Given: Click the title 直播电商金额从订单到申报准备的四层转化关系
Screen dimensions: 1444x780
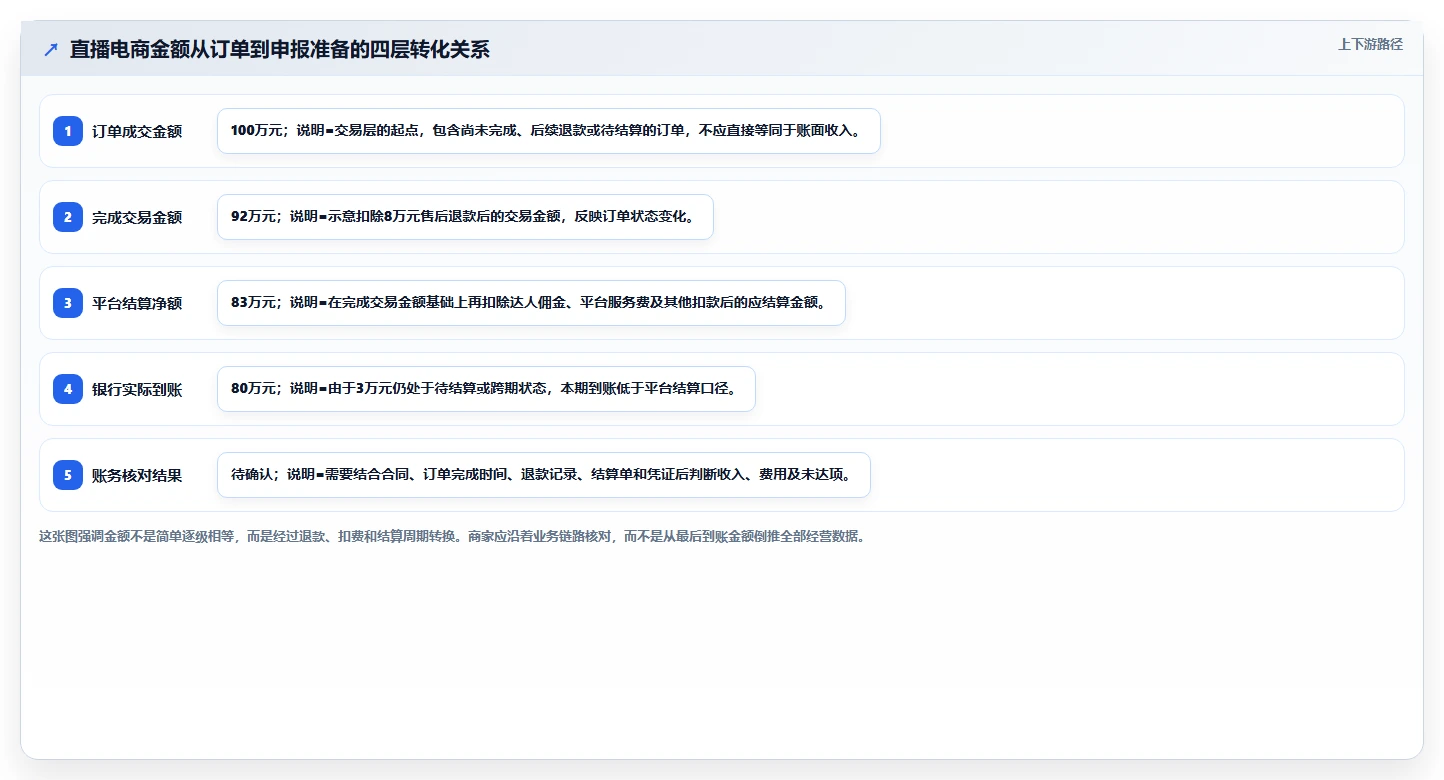Looking at the screenshot, I should [x=280, y=49].
